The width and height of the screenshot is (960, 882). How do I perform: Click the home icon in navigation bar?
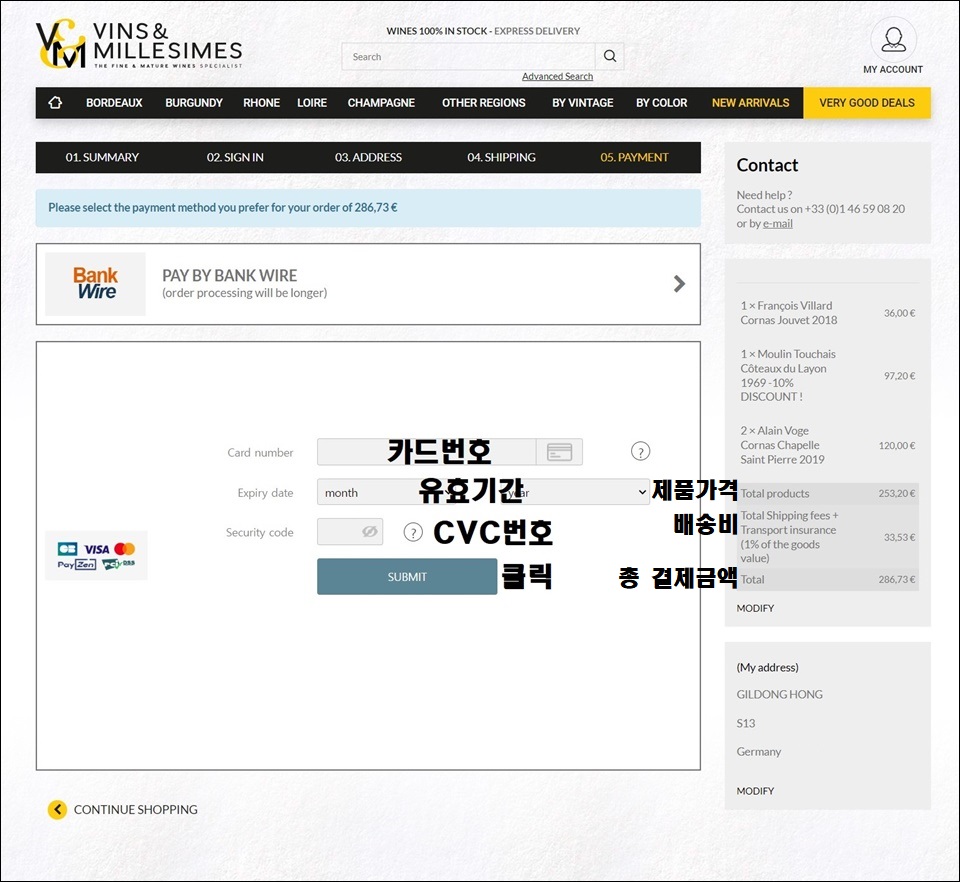[x=55, y=103]
